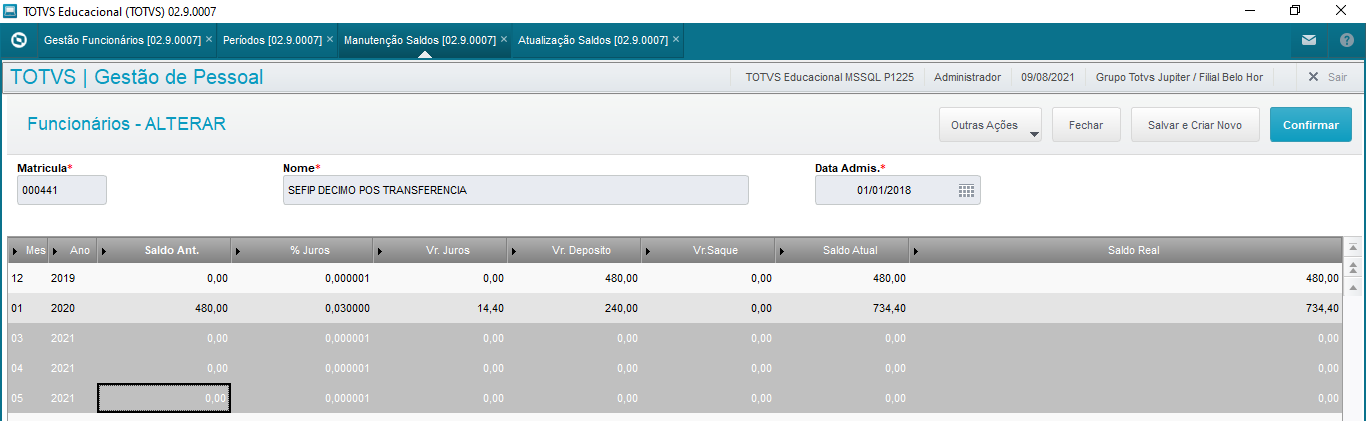This screenshot has height=421, width=1366.
Task: Click the Matricula input field
Action: [62, 190]
